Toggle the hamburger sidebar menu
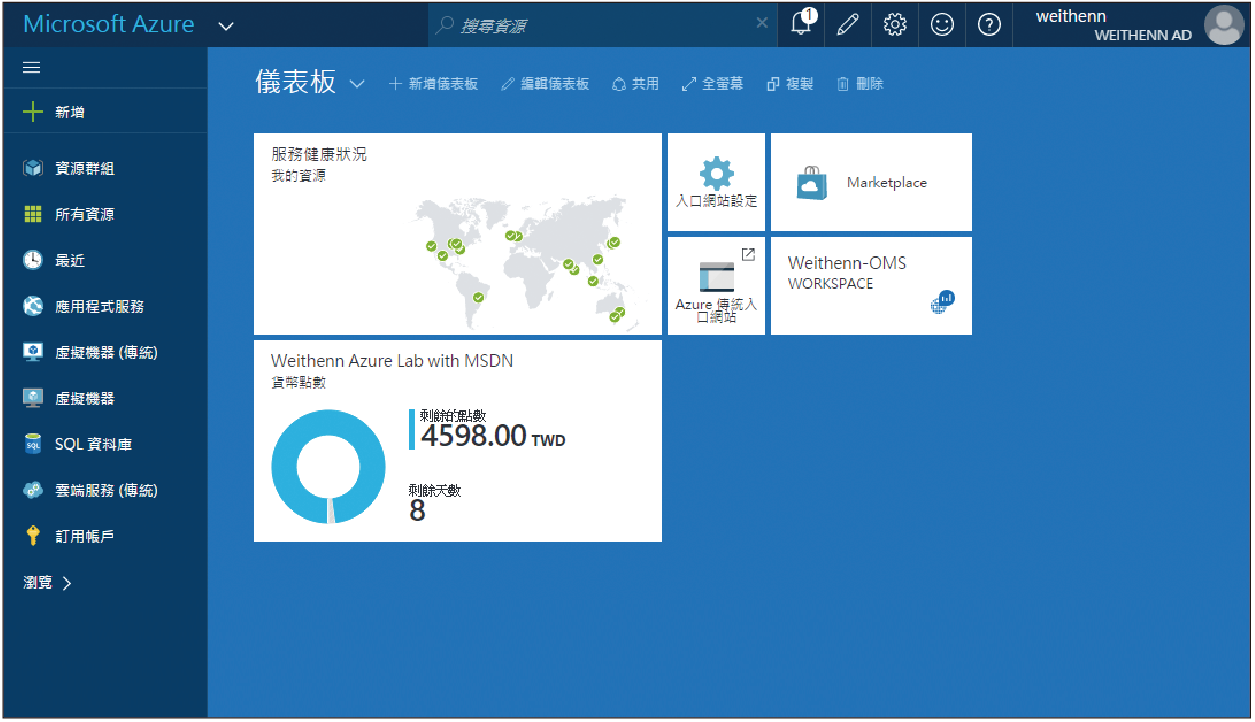The image size is (1255, 722). pyautogui.click(x=32, y=67)
